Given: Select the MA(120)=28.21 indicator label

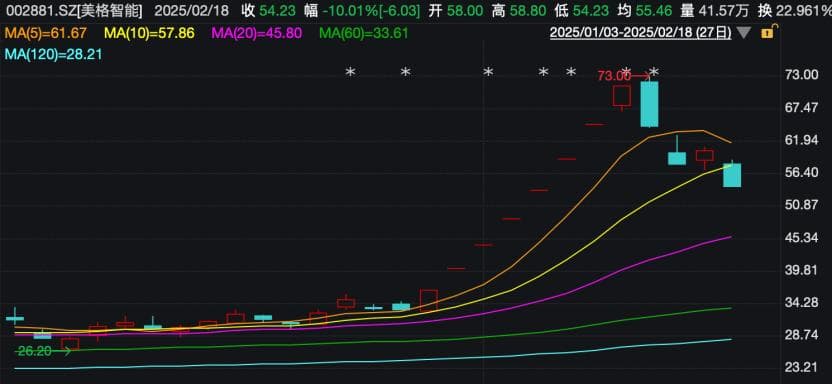Looking at the screenshot, I should click(54, 54).
